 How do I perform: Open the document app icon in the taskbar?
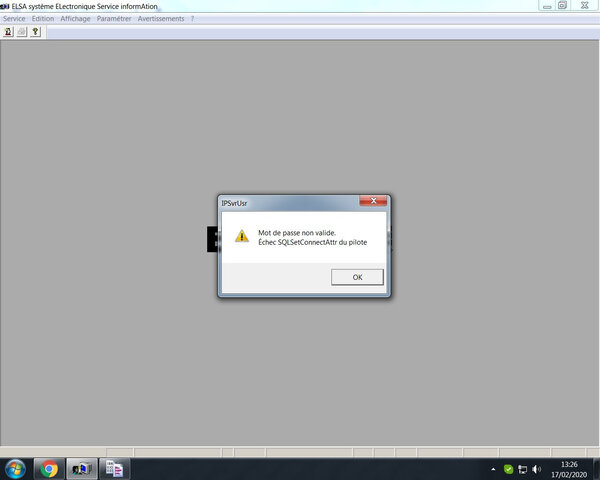115,469
